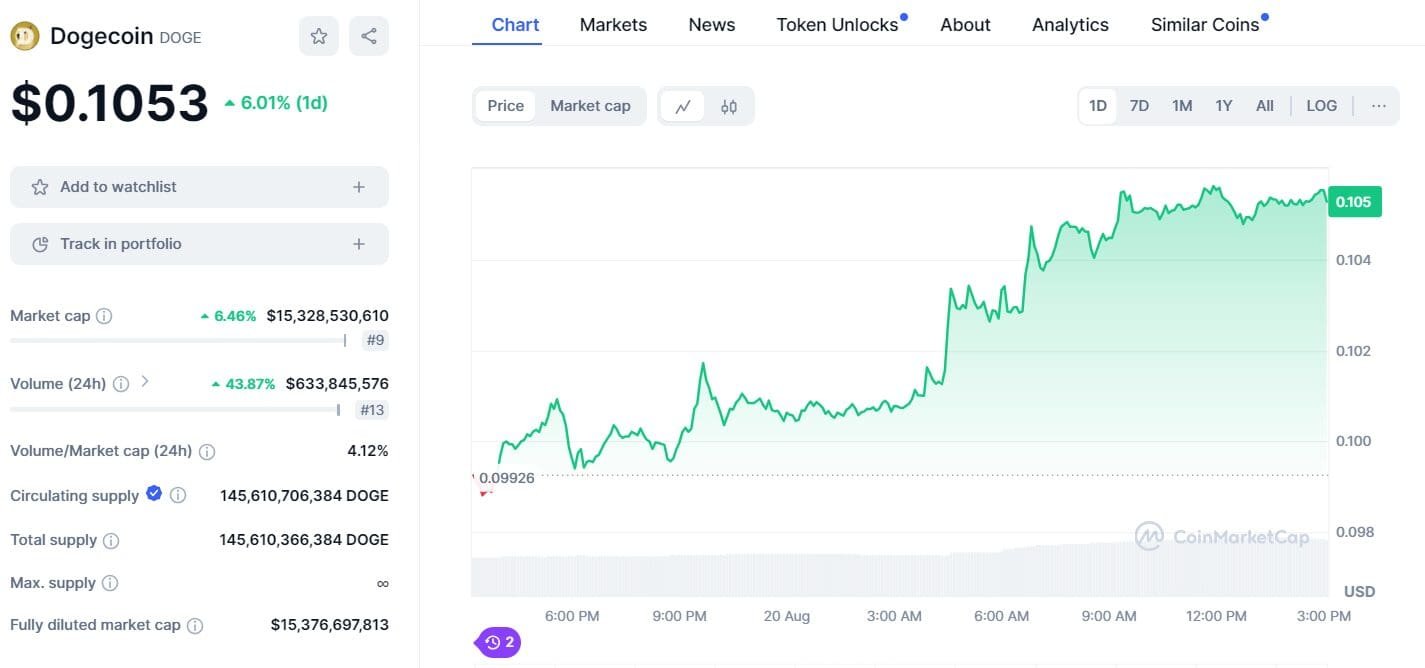Screen dimensions: 1425x668
Task: Click the purple clock badge showing 2
Action: point(497,642)
